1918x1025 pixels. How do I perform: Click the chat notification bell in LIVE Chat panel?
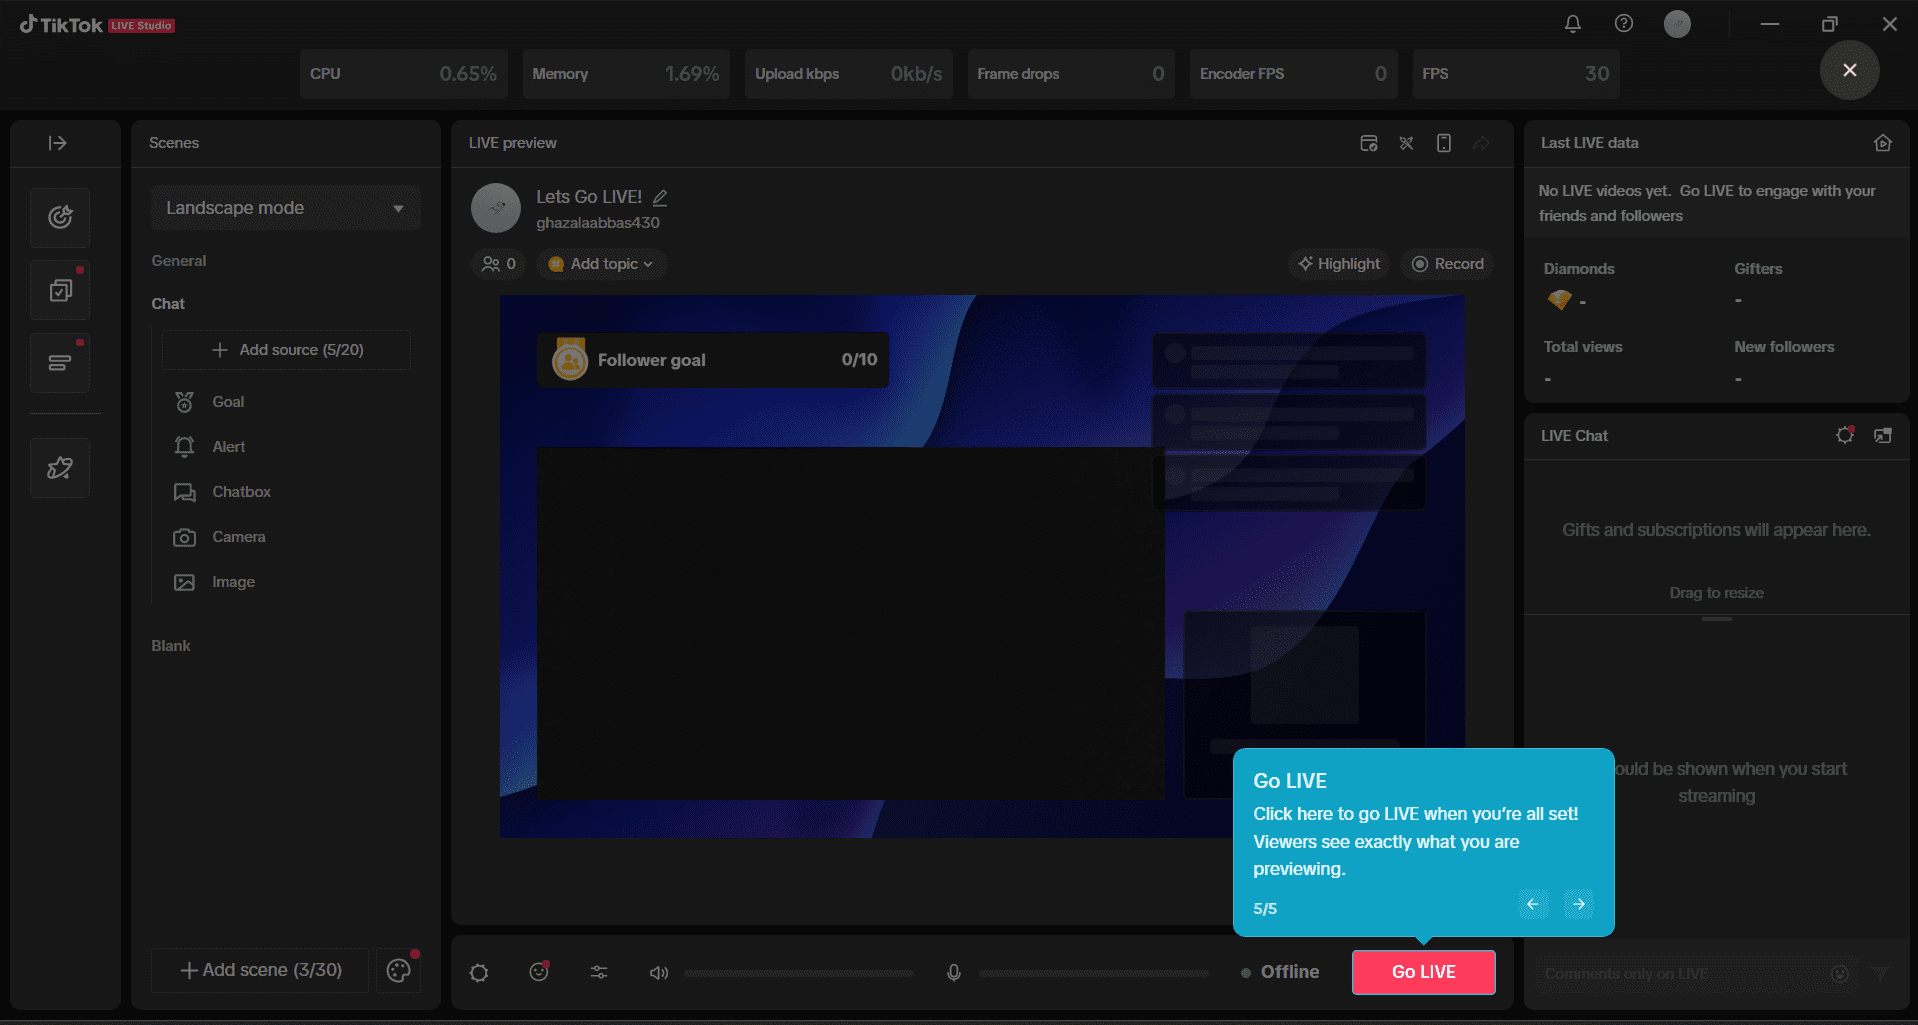click(x=1845, y=435)
